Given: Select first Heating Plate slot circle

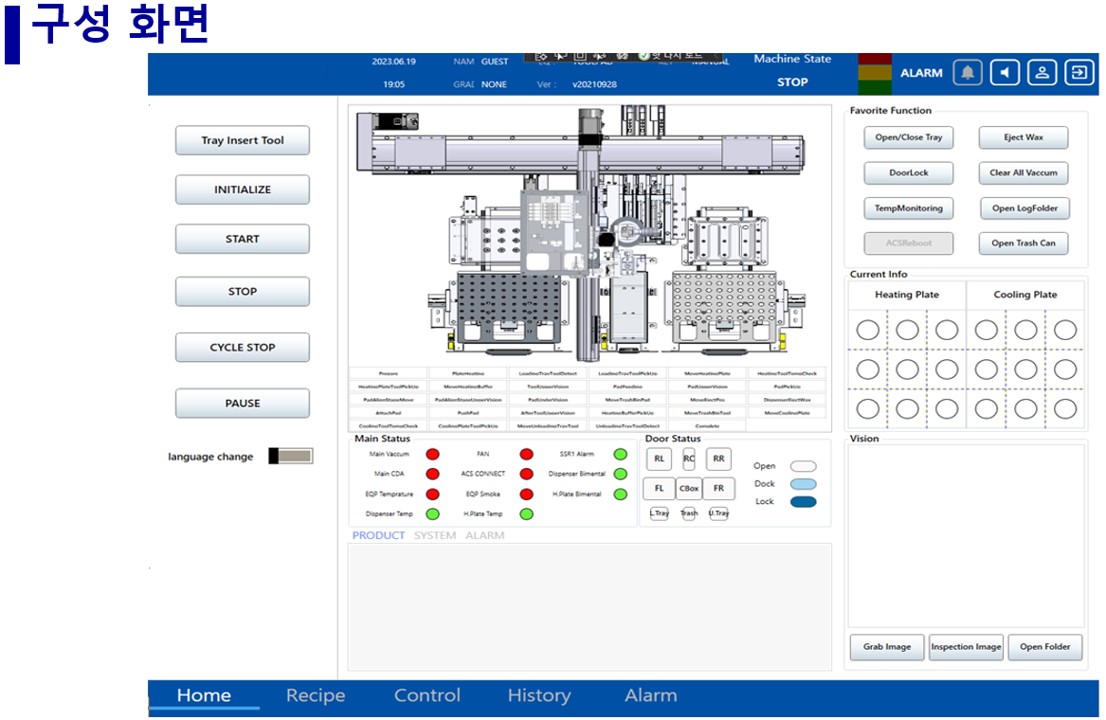Looking at the screenshot, I should [868, 329].
